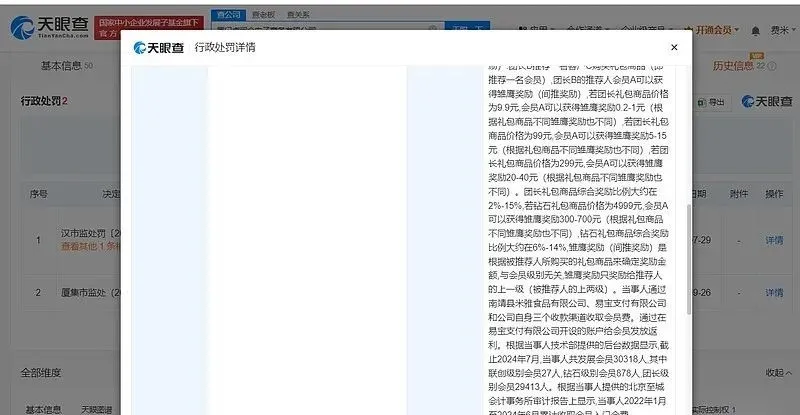Close the 行政处罚详情 dialog with X
Image resolution: width=800 pixels, height=415 pixels.
click(x=674, y=47)
